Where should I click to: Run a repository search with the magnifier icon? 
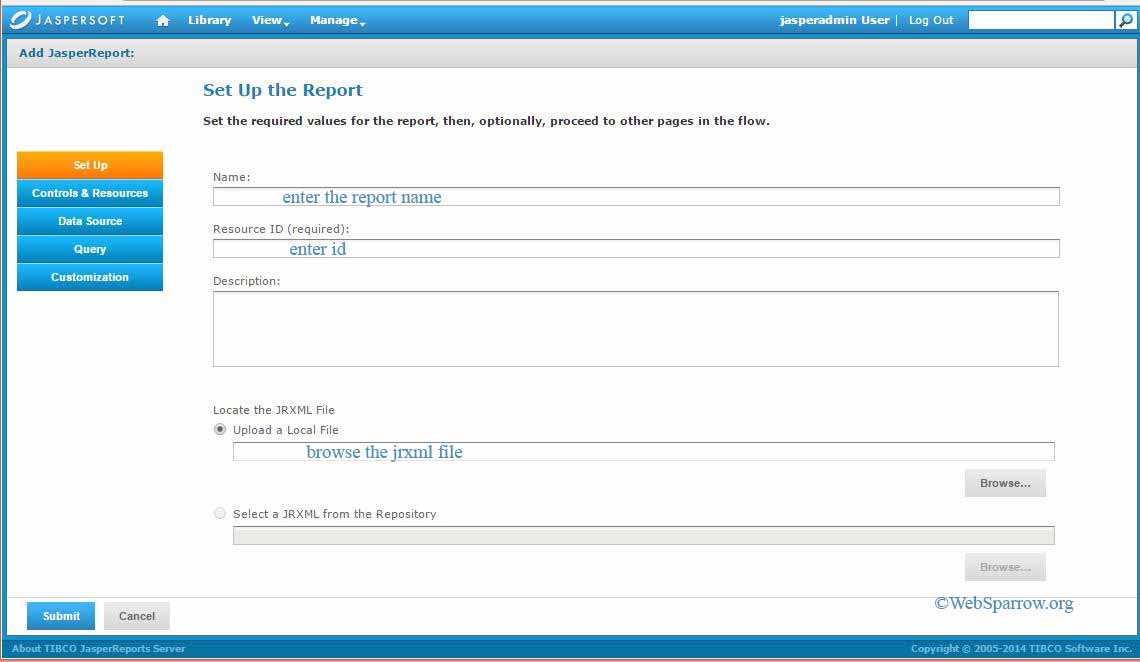tap(1125, 19)
